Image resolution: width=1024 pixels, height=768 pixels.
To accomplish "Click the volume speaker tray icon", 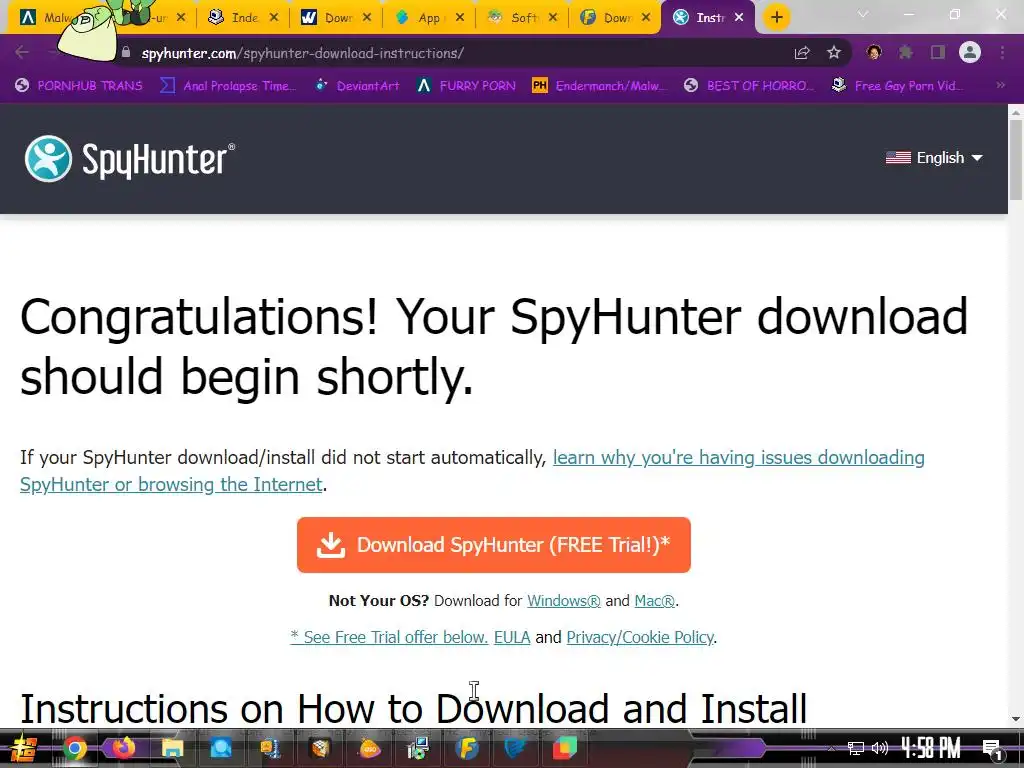I will pos(880,748).
